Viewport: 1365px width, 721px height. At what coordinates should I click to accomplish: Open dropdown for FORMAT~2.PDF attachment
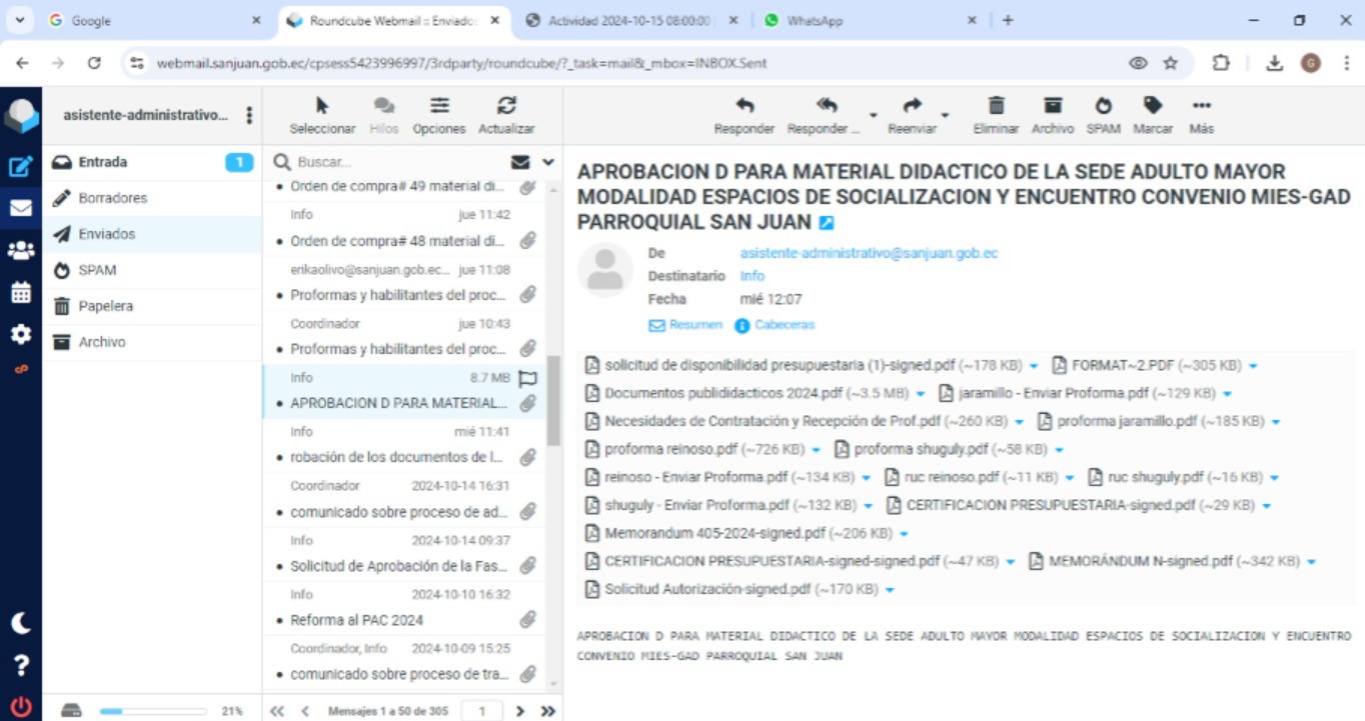pyautogui.click(x=1253, y=366)
